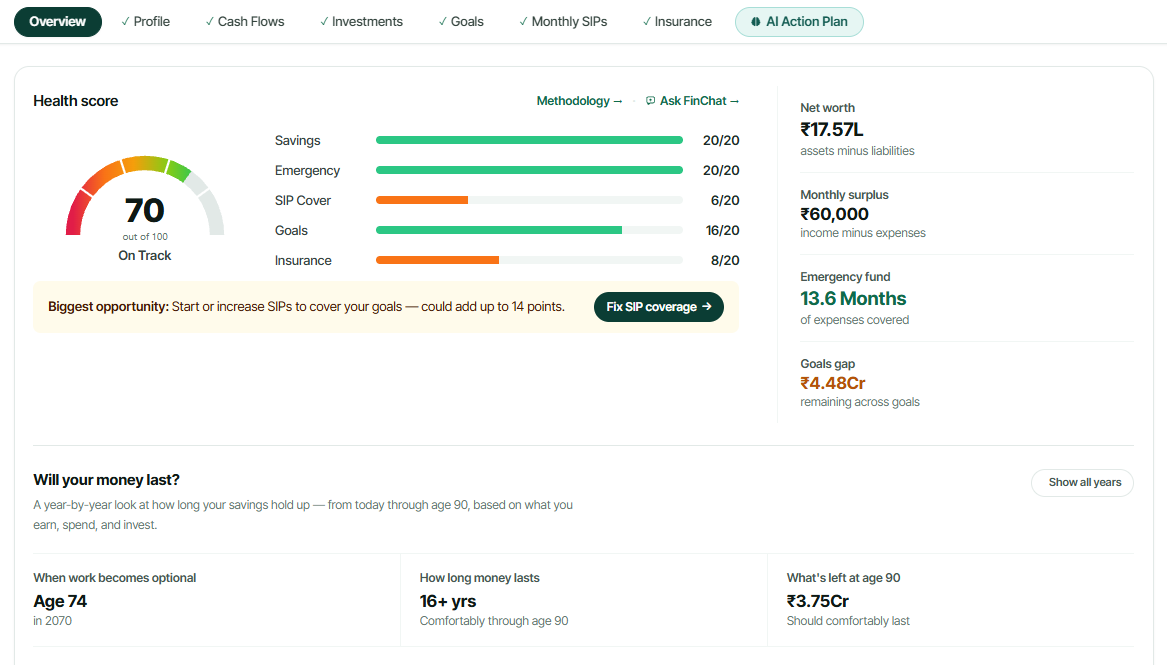Click the Emergency 20/20 score
The height and width of the screenshot is (665, 1167).
721,170
